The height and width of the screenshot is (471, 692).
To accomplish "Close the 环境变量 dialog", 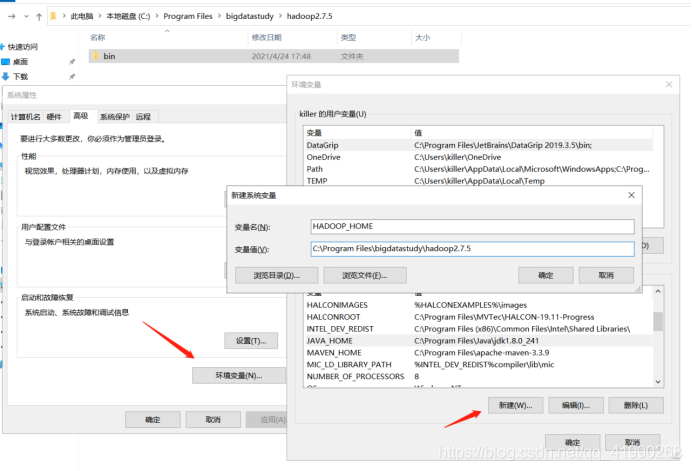I will [669, 84].
